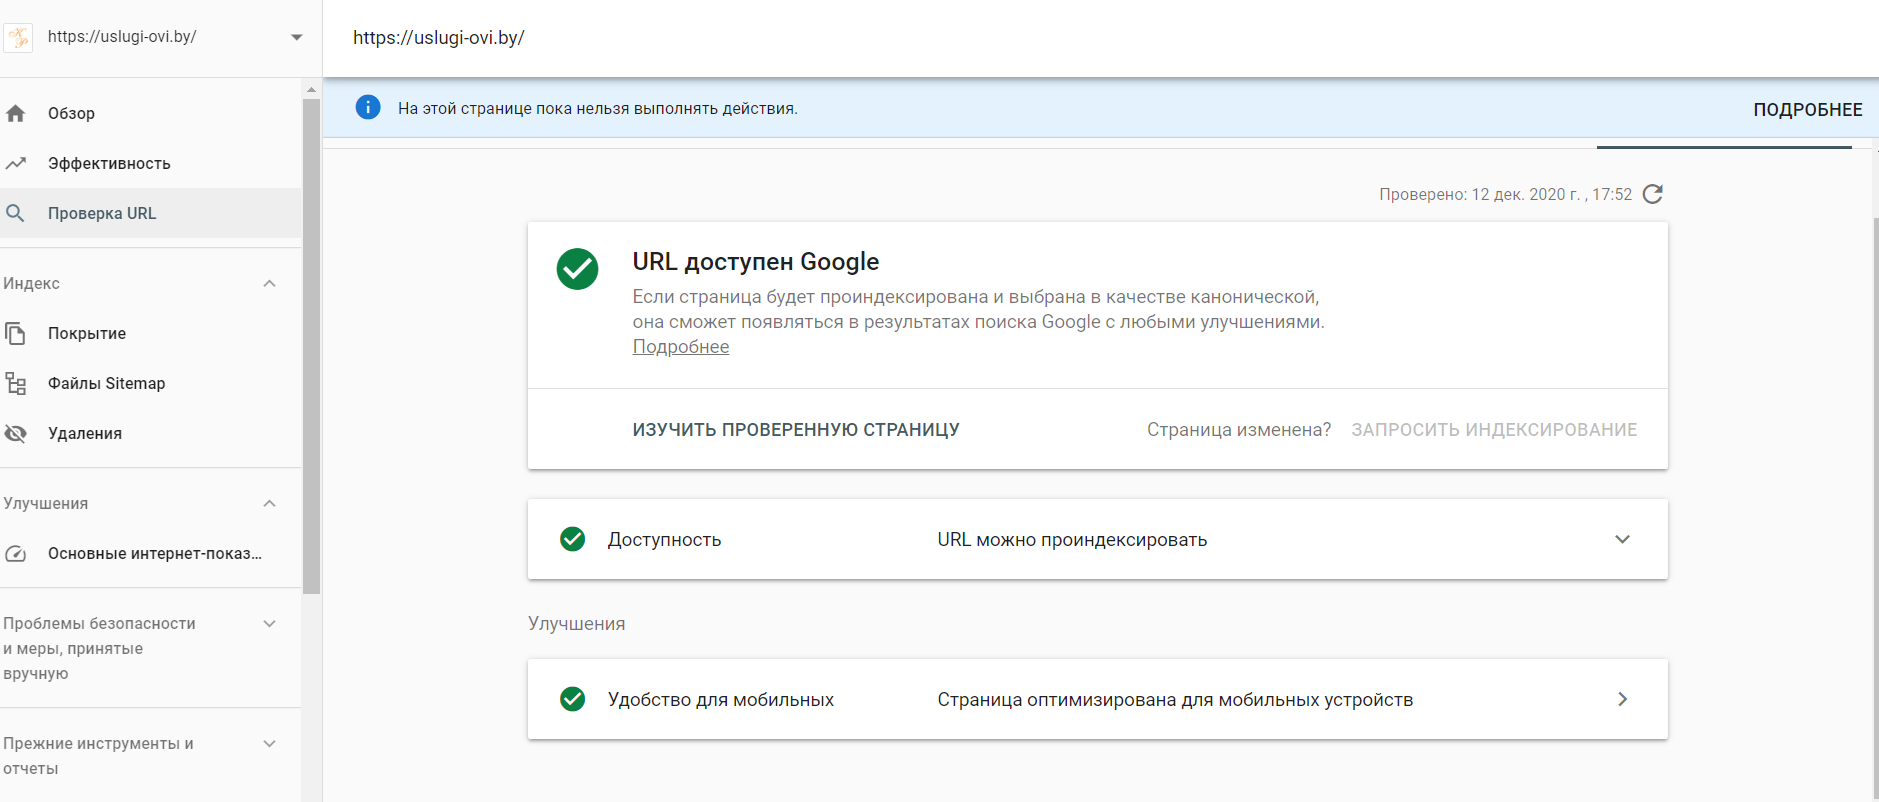The width and height of the screenshot is (1879, 802).
Task: Click the green check beside Доступность
Action: coord(573,539)
